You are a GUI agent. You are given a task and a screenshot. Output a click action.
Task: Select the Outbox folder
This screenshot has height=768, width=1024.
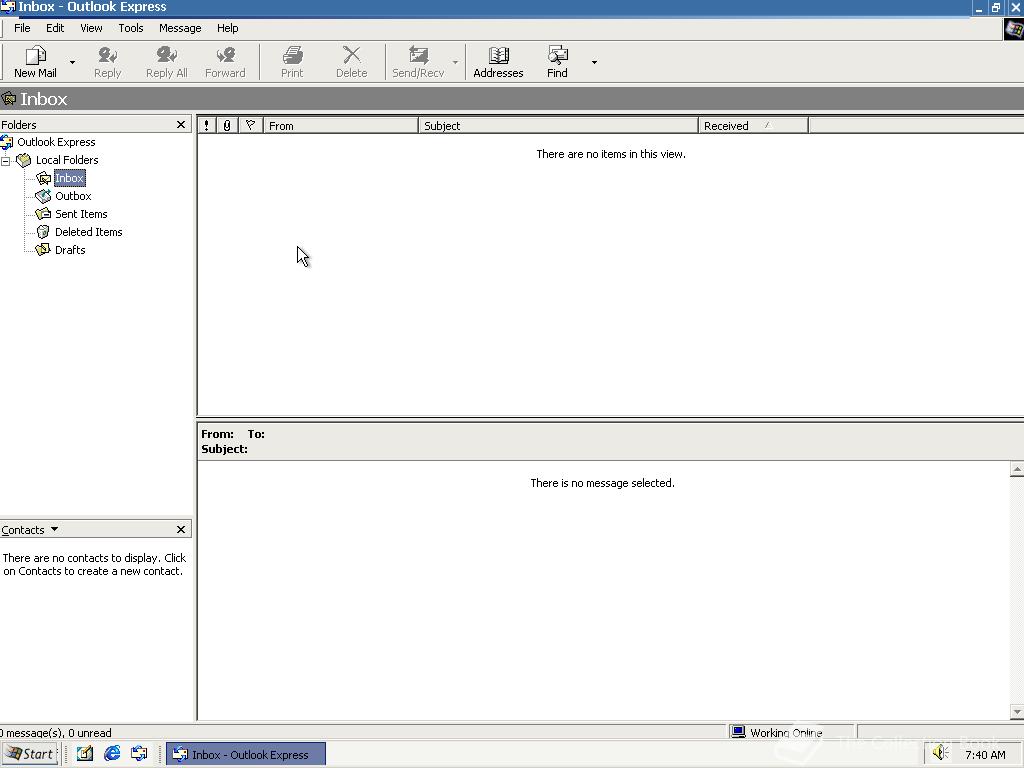click(73, 196)
